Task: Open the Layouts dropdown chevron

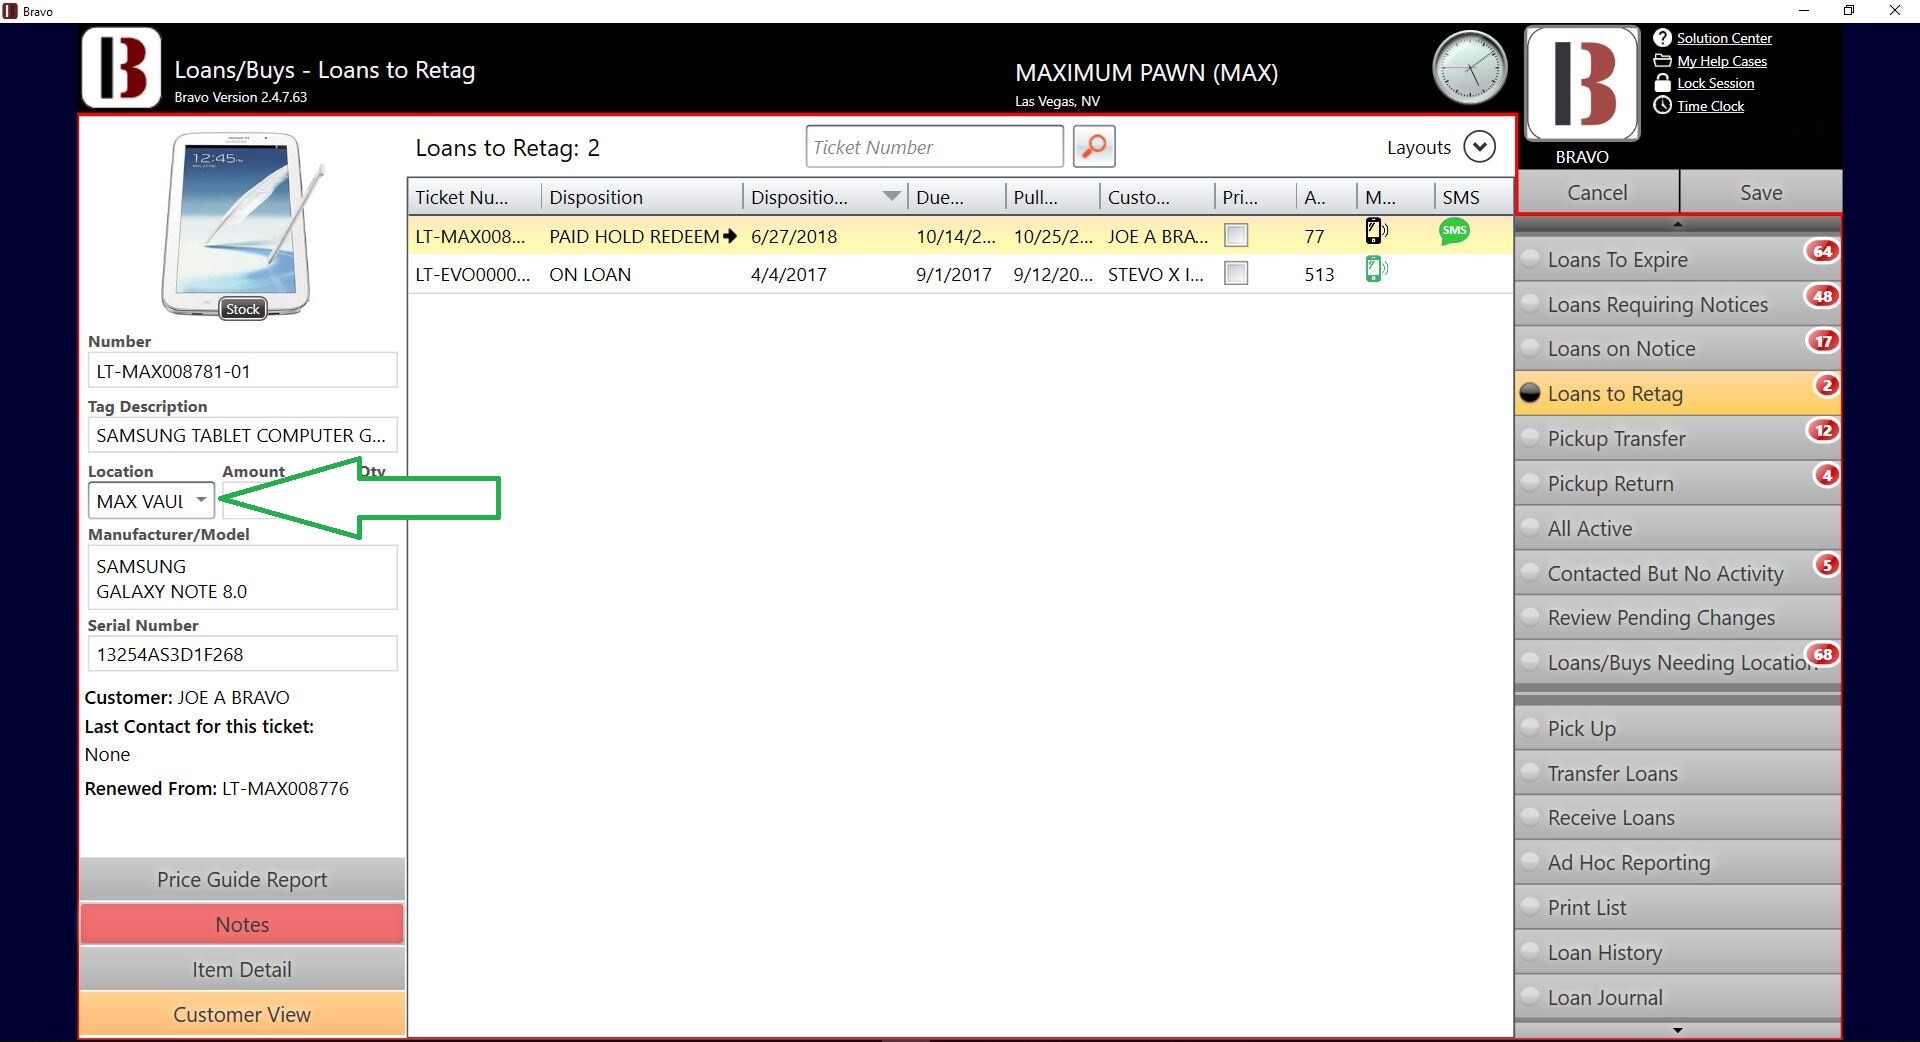Action: (1479, 147)
